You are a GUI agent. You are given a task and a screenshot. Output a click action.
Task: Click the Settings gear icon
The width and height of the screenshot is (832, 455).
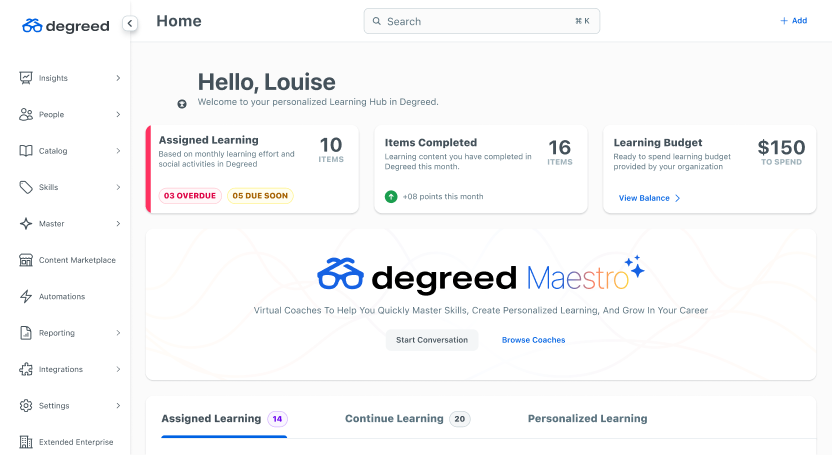(x=25, y=406)
